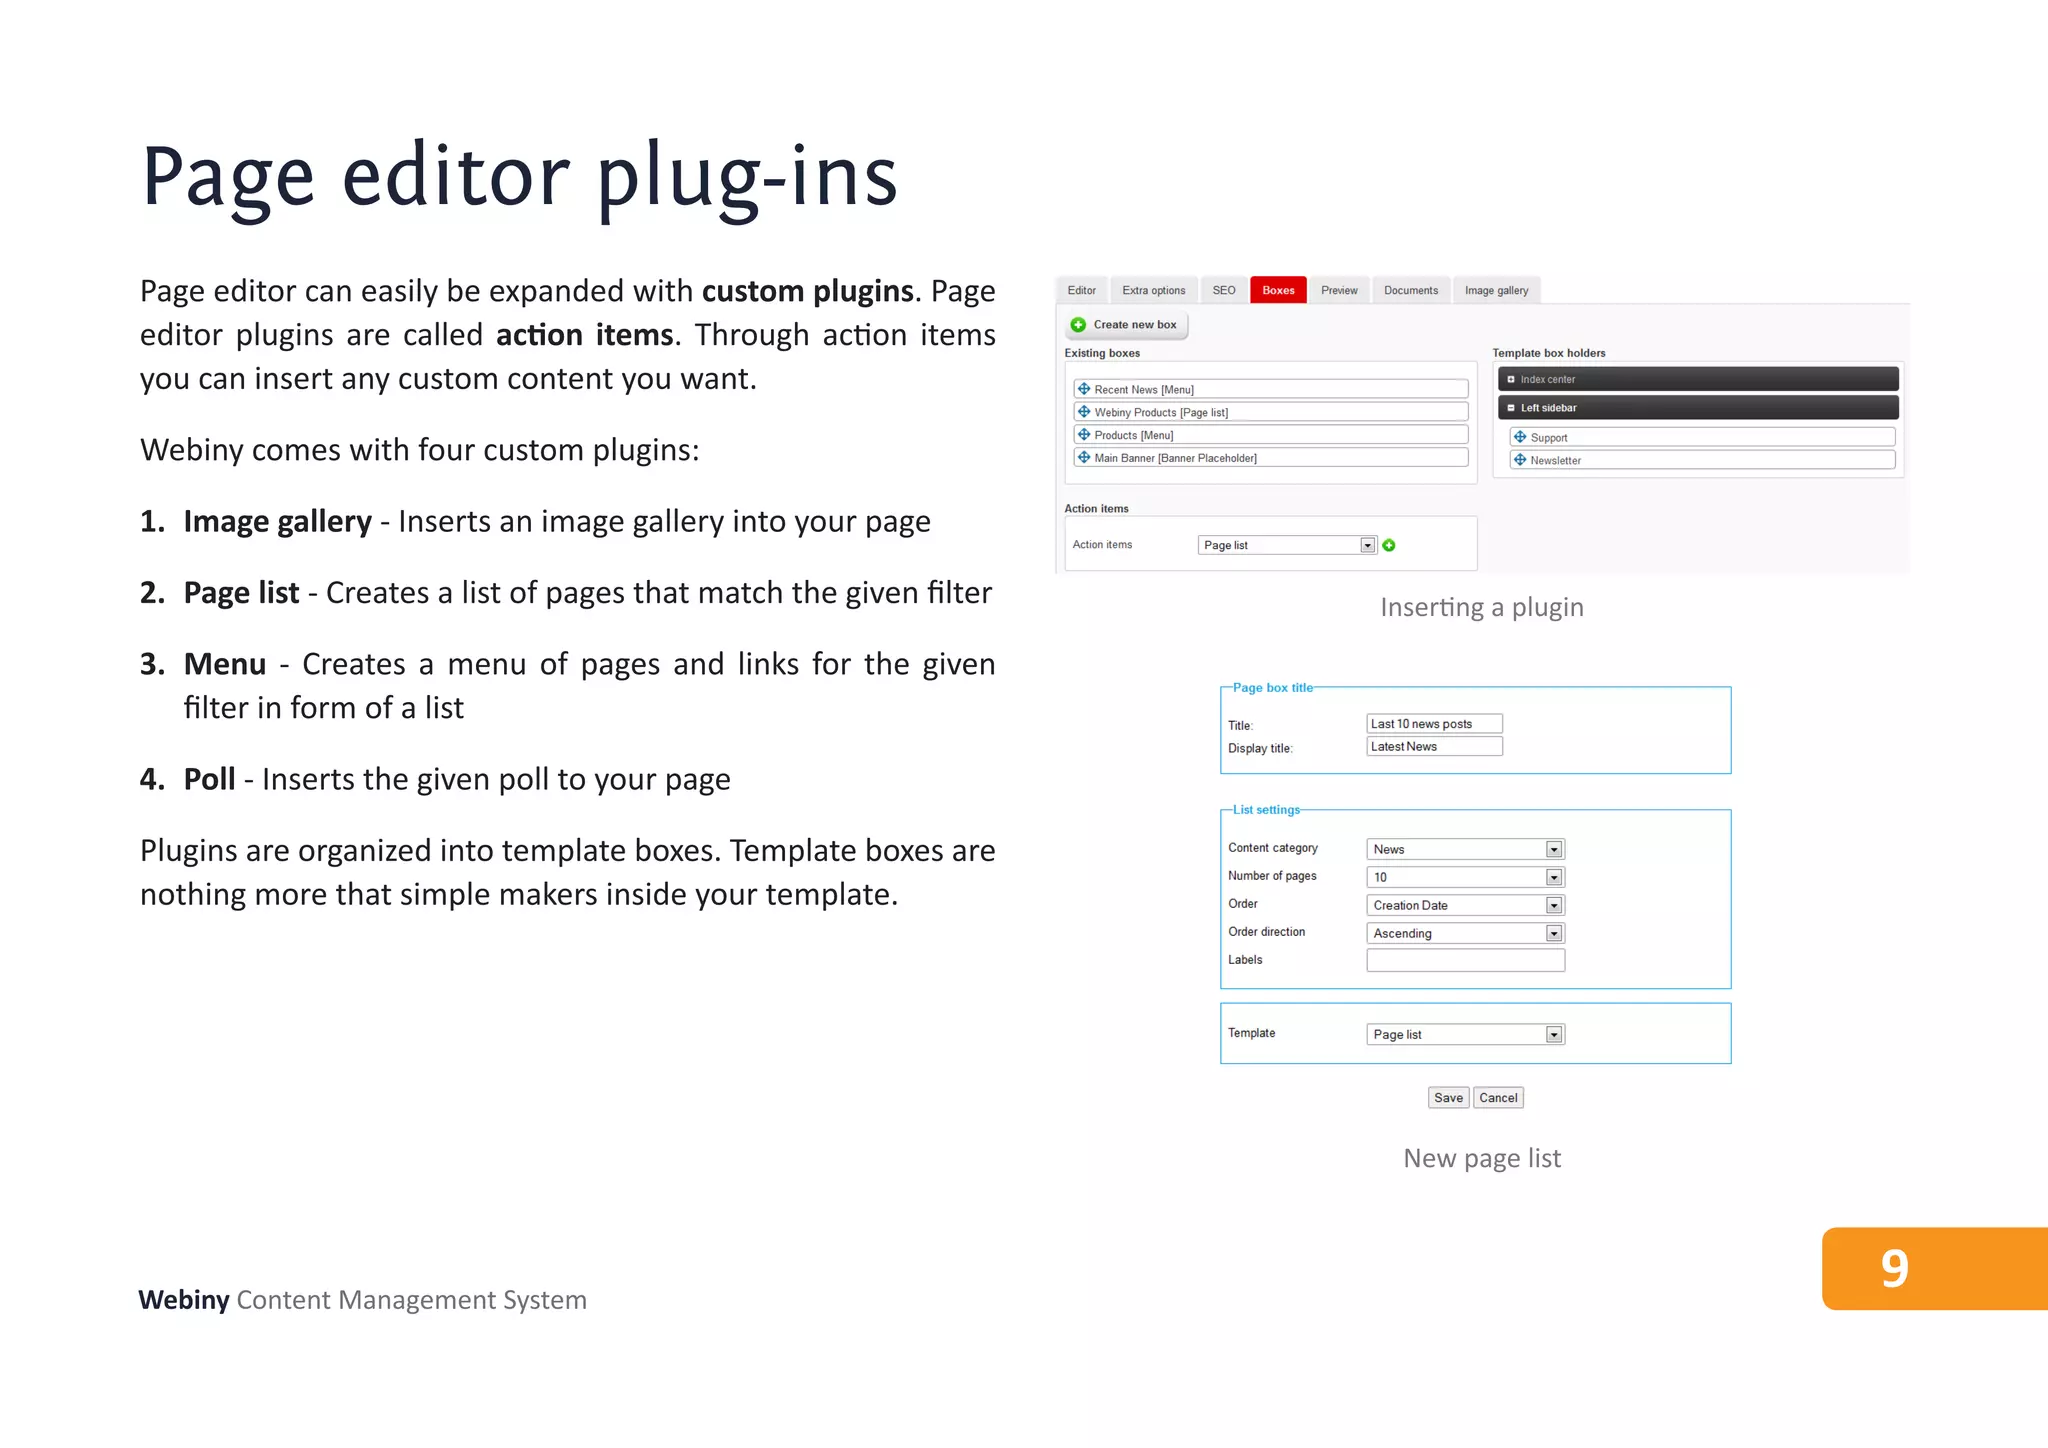The width and height of the screenshot is (2048, 1448).
Task: Click the Create new box button
Action: coord(1125,325)
